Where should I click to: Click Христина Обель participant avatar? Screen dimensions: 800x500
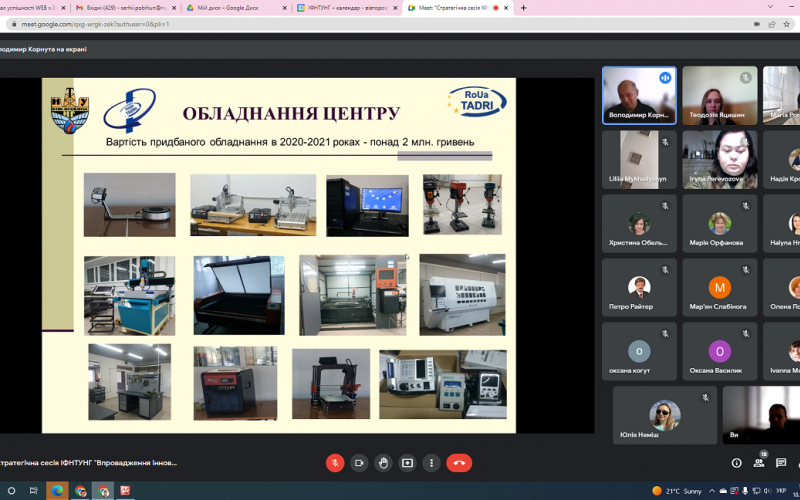pos(639,223)
